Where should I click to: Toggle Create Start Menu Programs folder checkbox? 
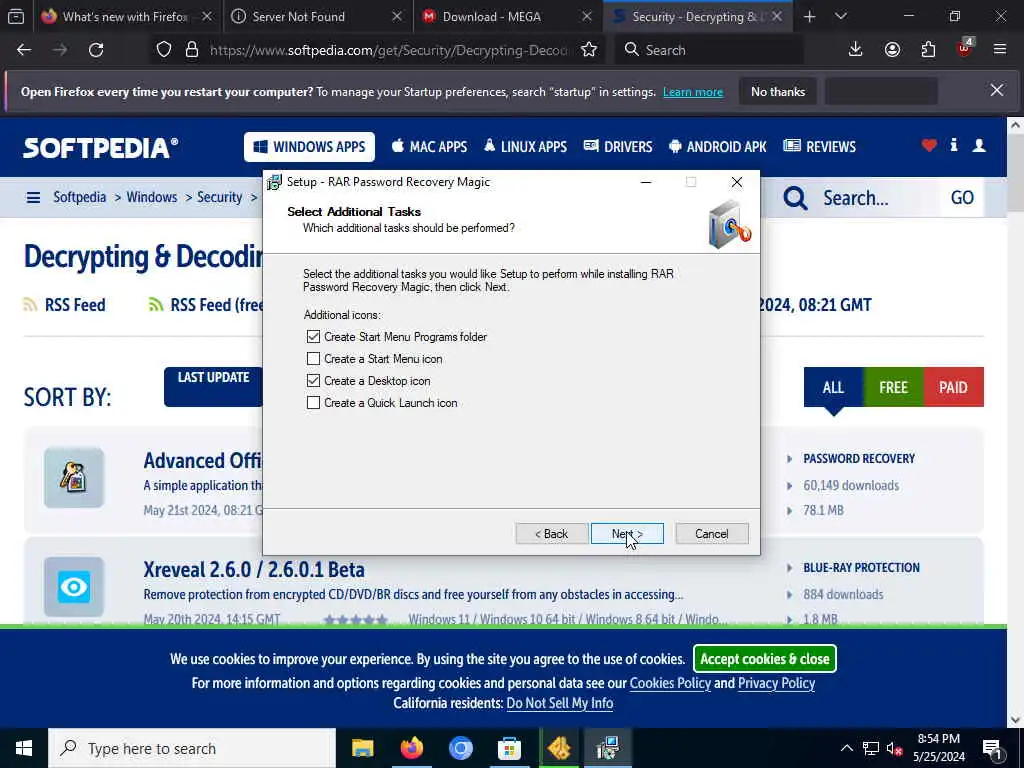pos(313,337)
